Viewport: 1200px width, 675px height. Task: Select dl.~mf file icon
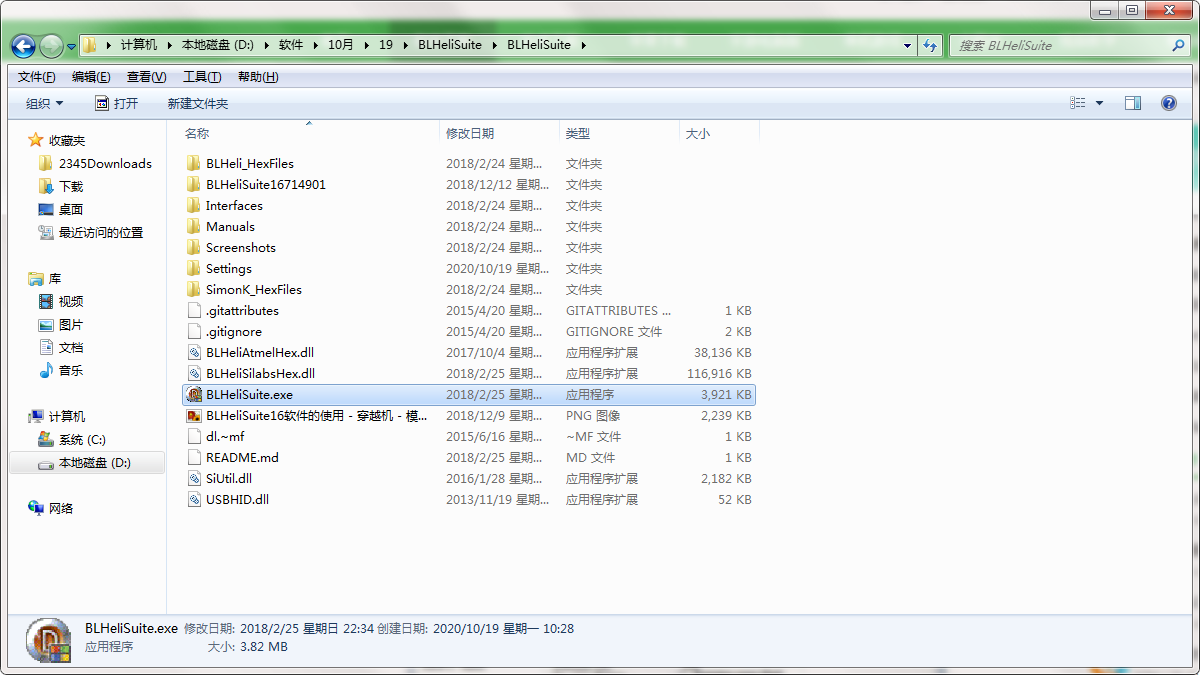click(195, 436)
